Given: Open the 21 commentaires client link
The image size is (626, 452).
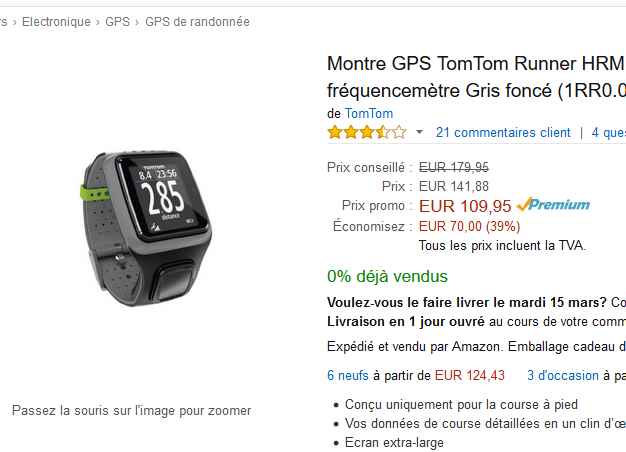Looking at the screenshot, I should [503, 132].
